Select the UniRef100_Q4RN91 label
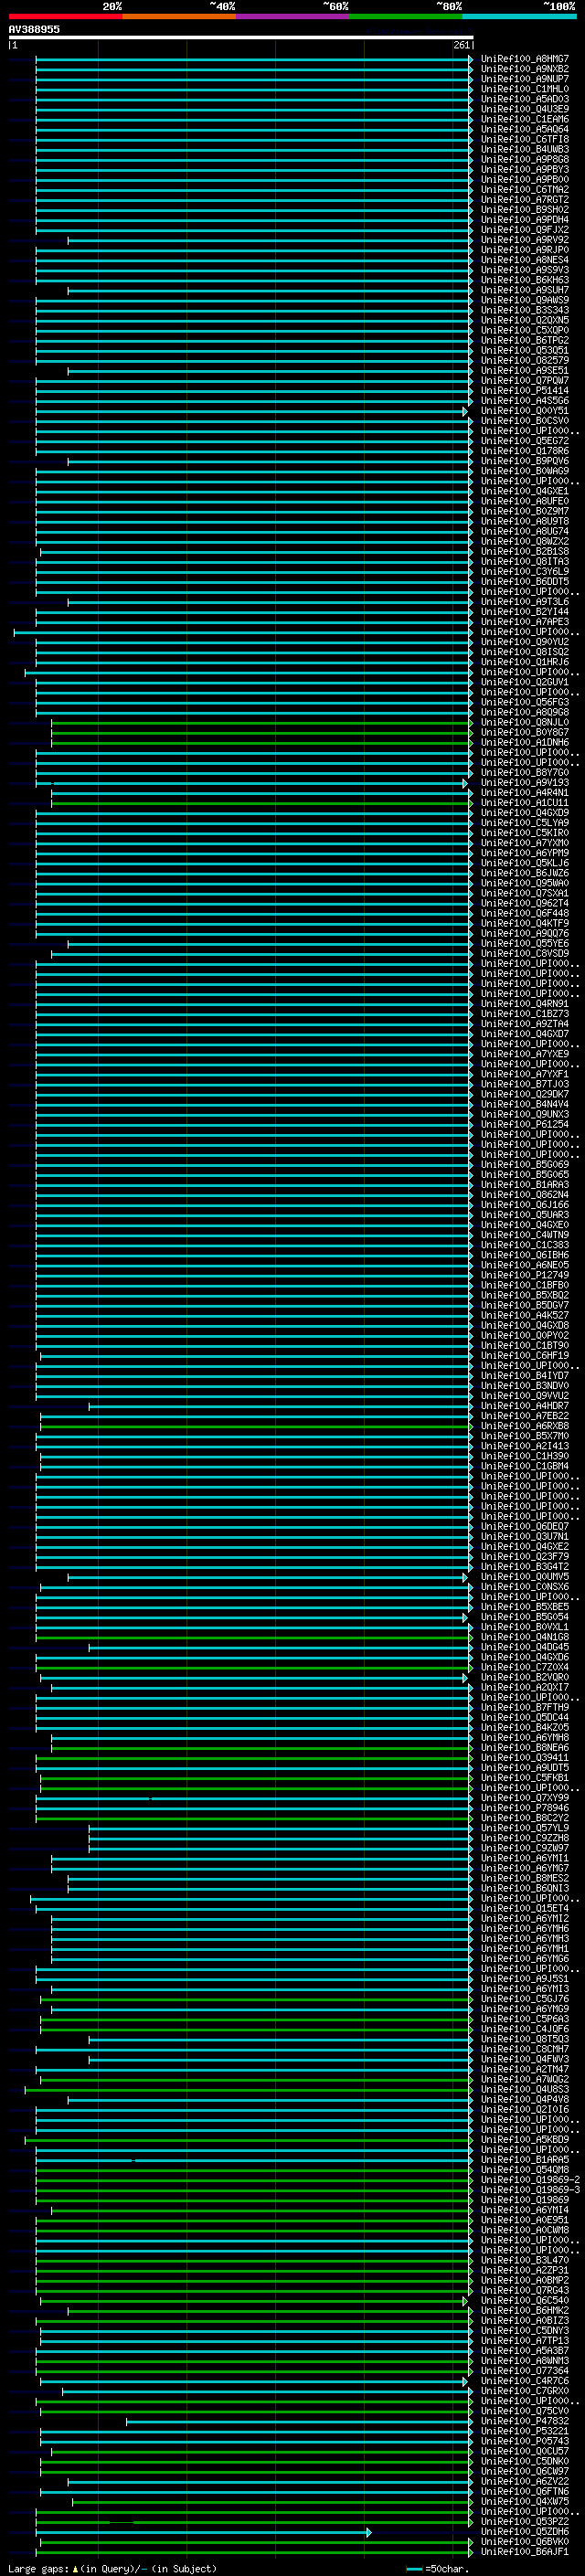The height and width of the screenshot is (2576, 585). (x=525, y=1004)
